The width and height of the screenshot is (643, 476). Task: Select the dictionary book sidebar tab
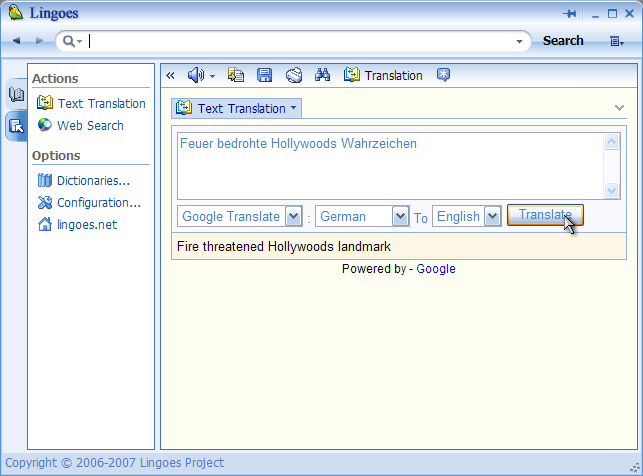pyautogui.click(x=16, y=94)
